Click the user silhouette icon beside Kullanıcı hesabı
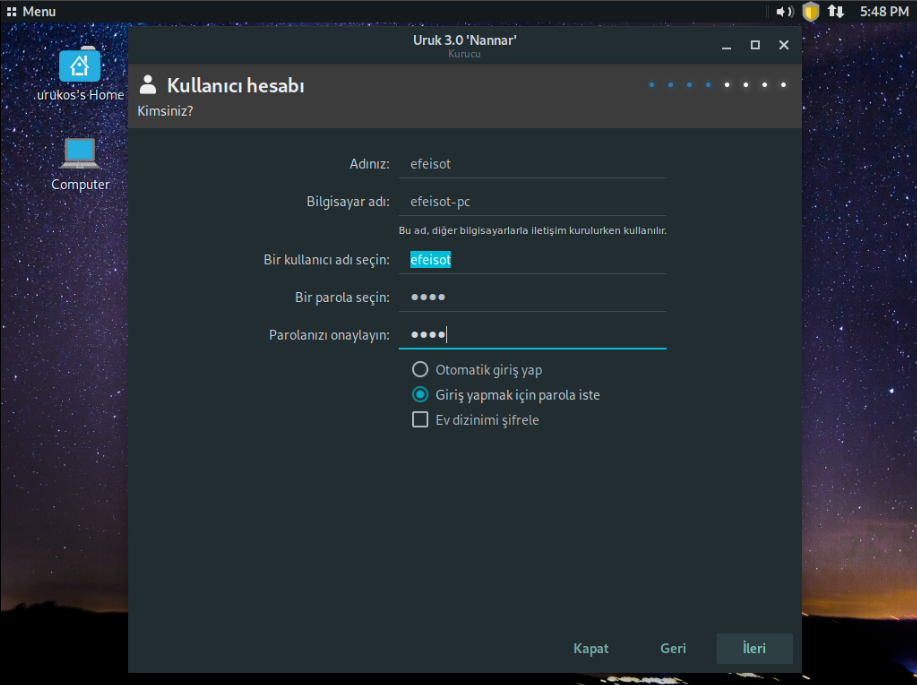The width and height of the screenshot is (917, 685). 148,85
